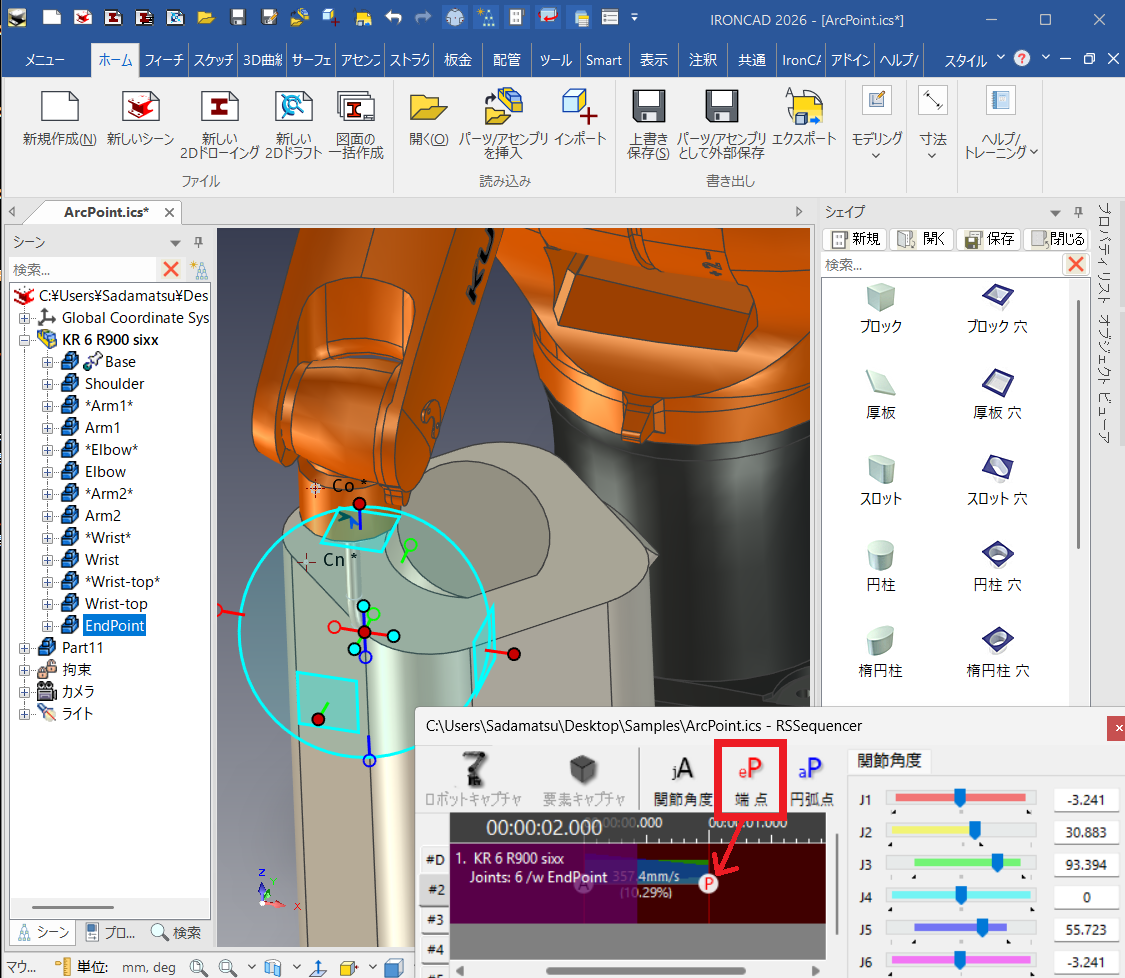Pin the シェイプ catalog panel
This screenshot has width=1125, height=978.
pyautogui.click(x=1078, y=212)
